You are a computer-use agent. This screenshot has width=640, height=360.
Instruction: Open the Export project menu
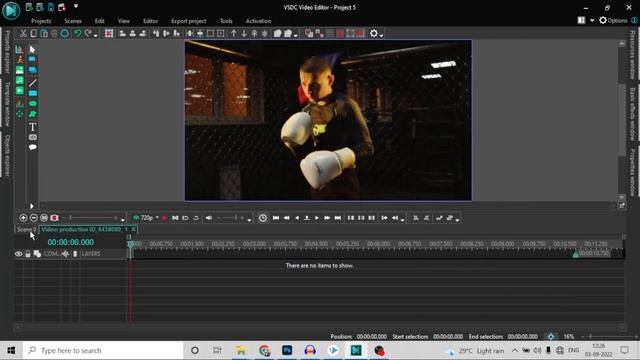point(189,21)
